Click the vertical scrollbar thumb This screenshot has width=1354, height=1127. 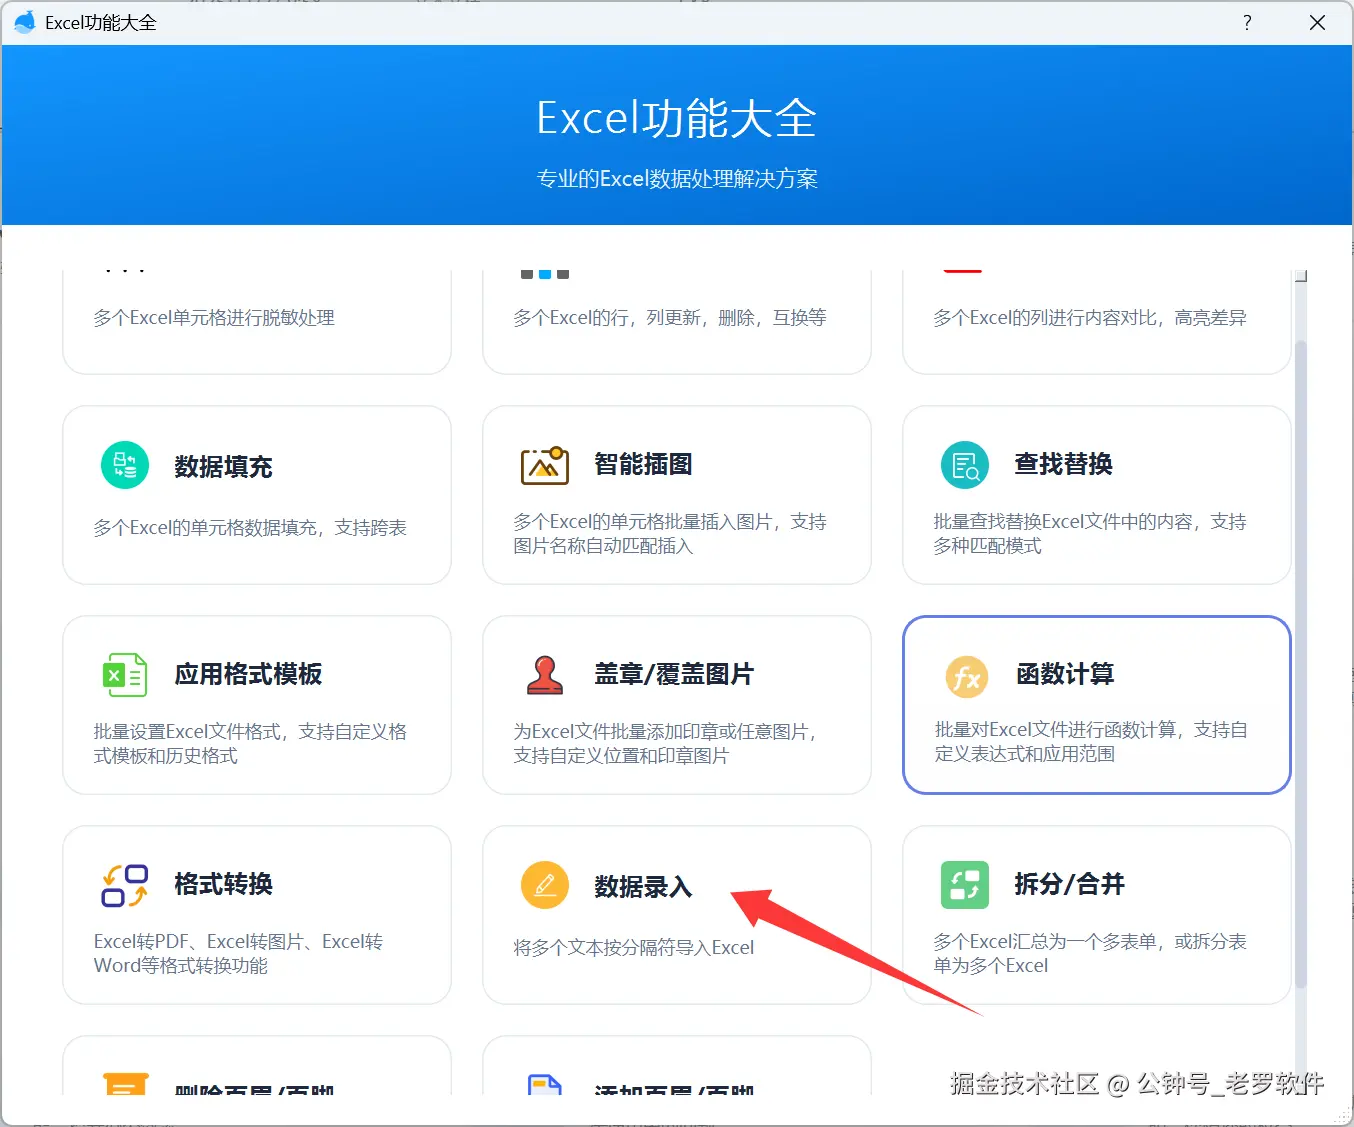point(1300,664)
